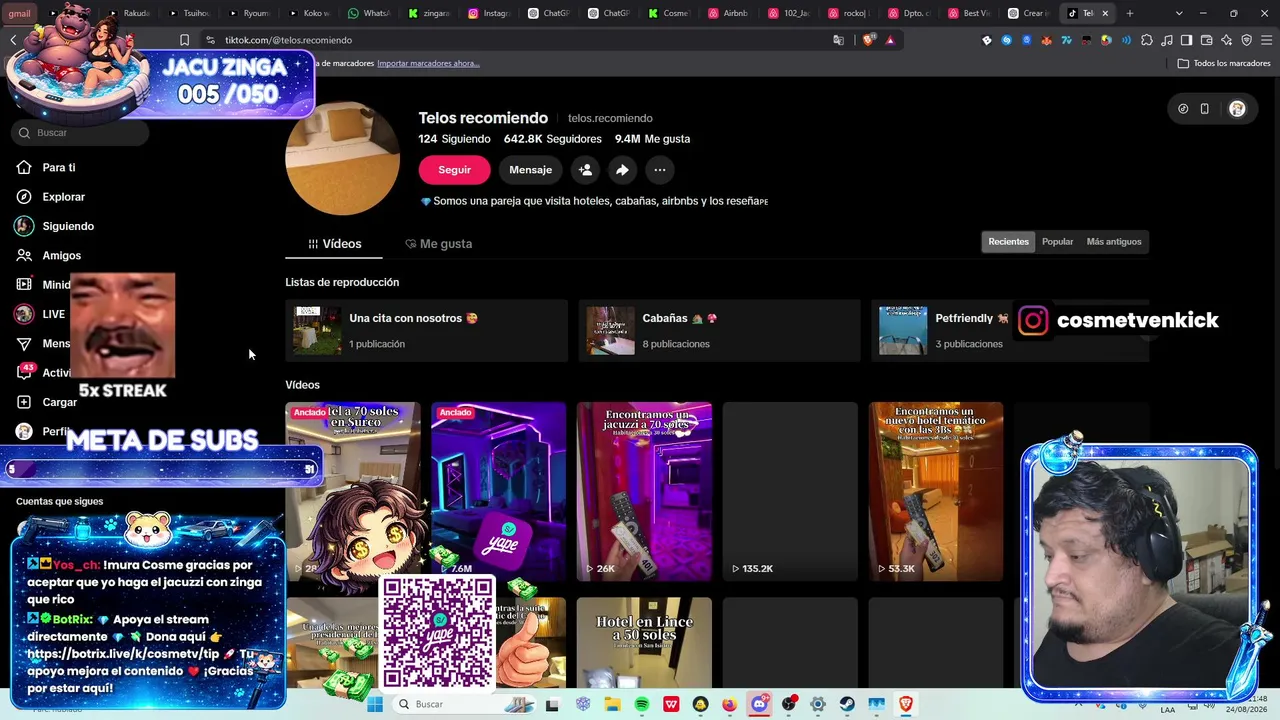Open Discord from the taskbar

759,704
